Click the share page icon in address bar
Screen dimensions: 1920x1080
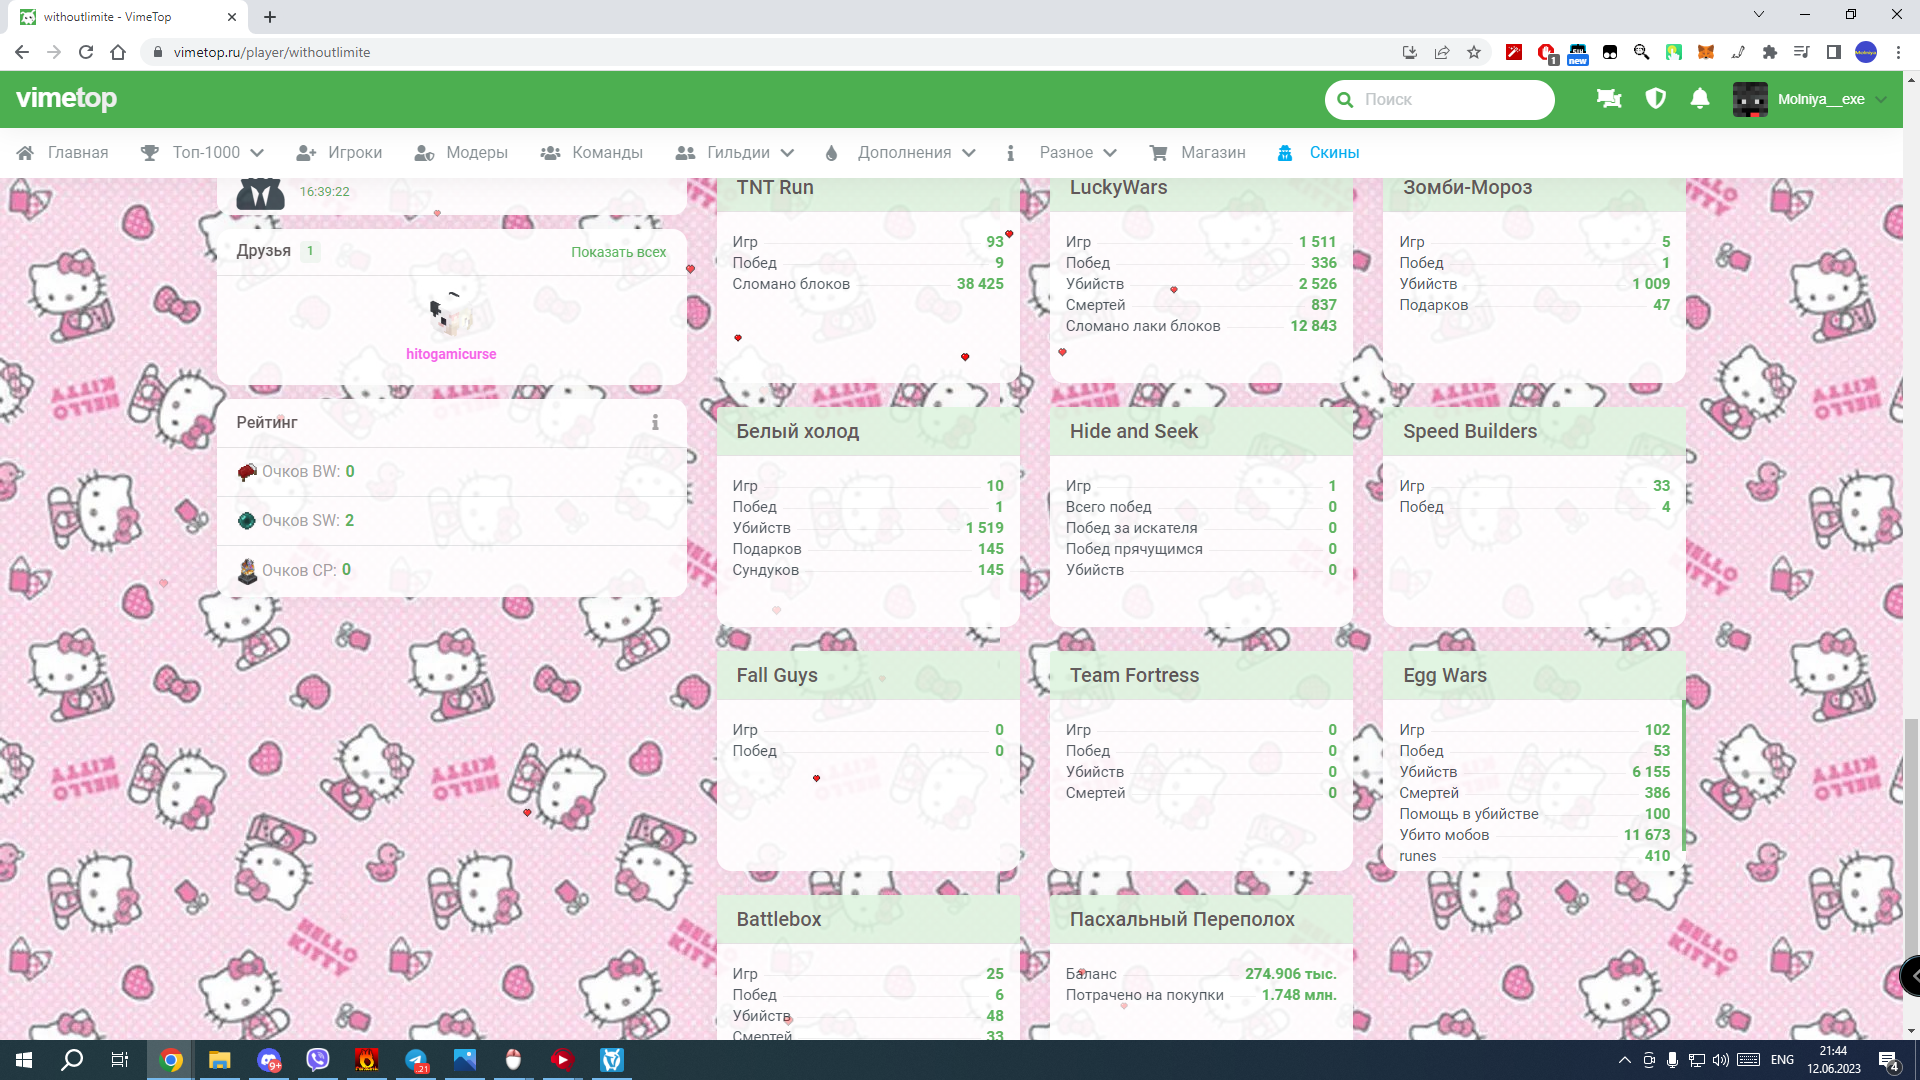(1442, 52)
